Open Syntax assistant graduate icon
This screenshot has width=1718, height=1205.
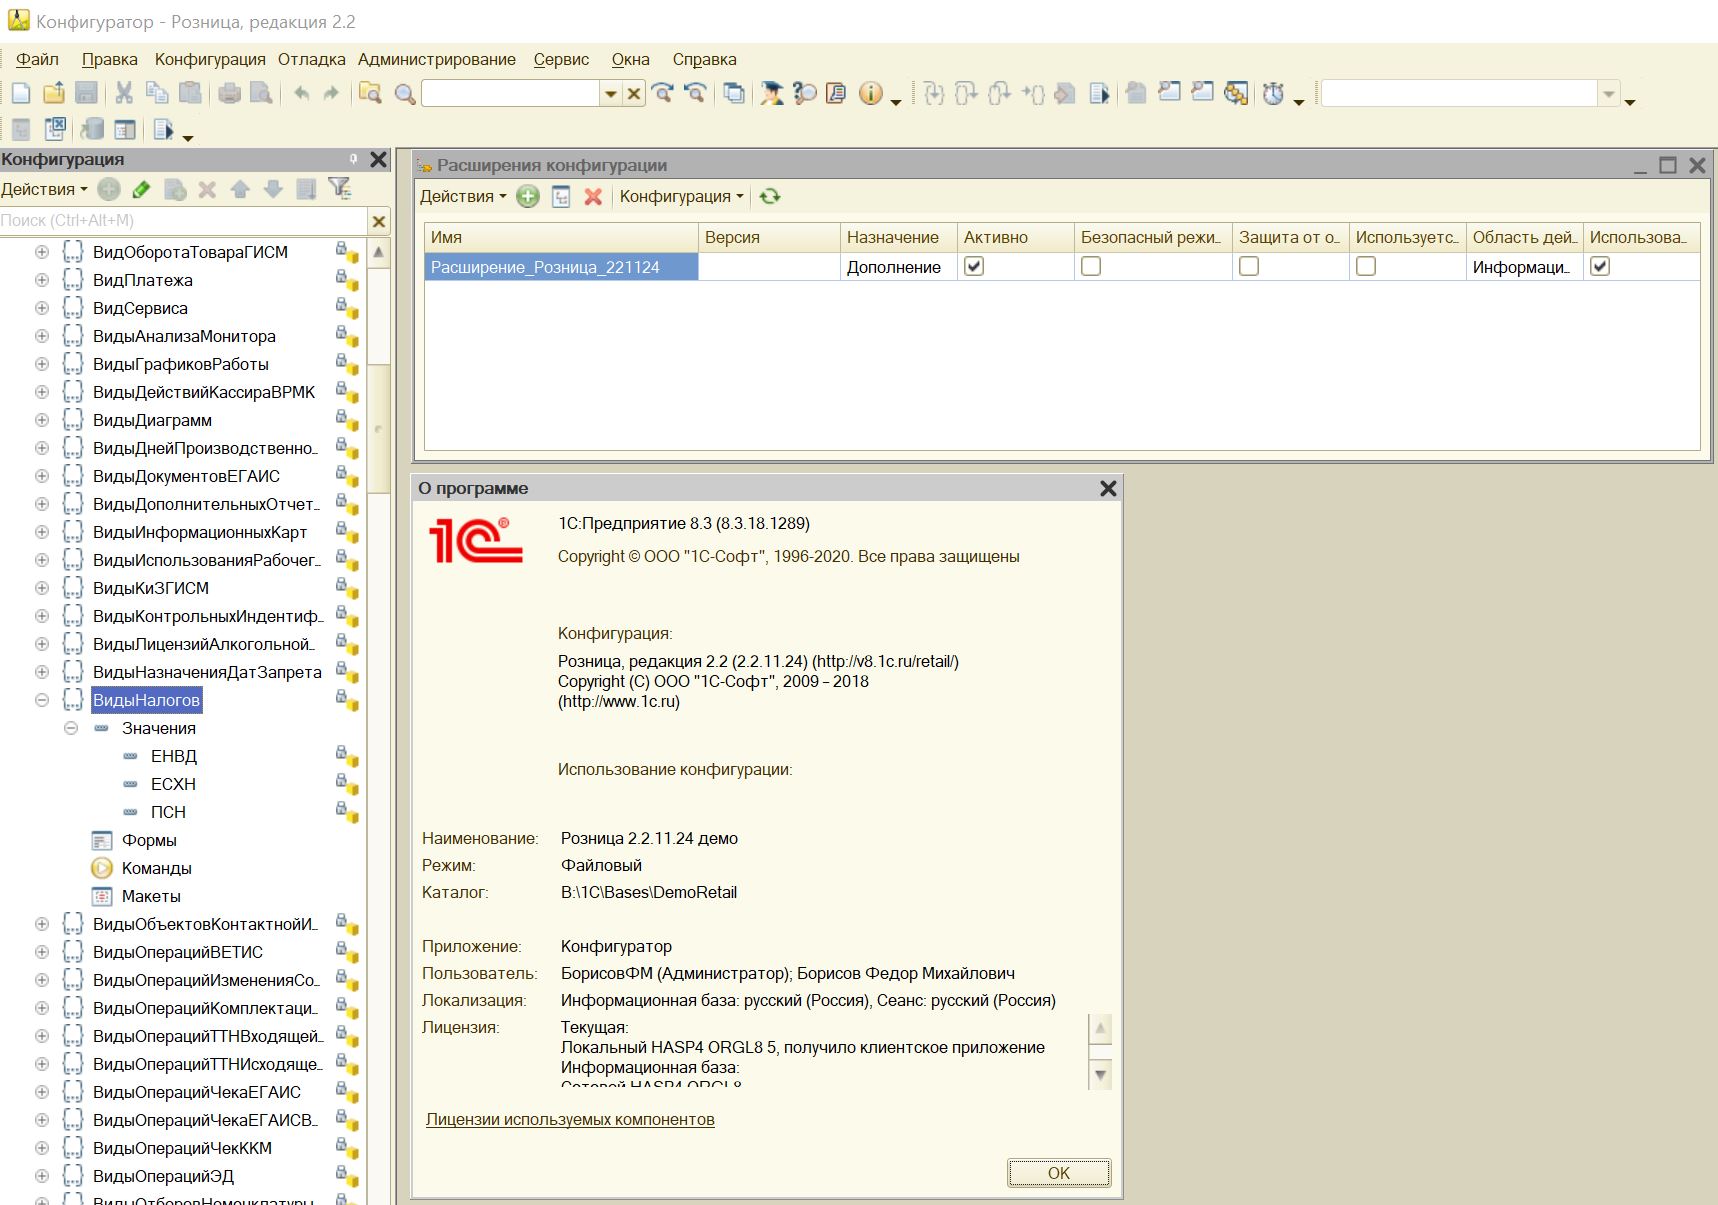tap(772, 94)
